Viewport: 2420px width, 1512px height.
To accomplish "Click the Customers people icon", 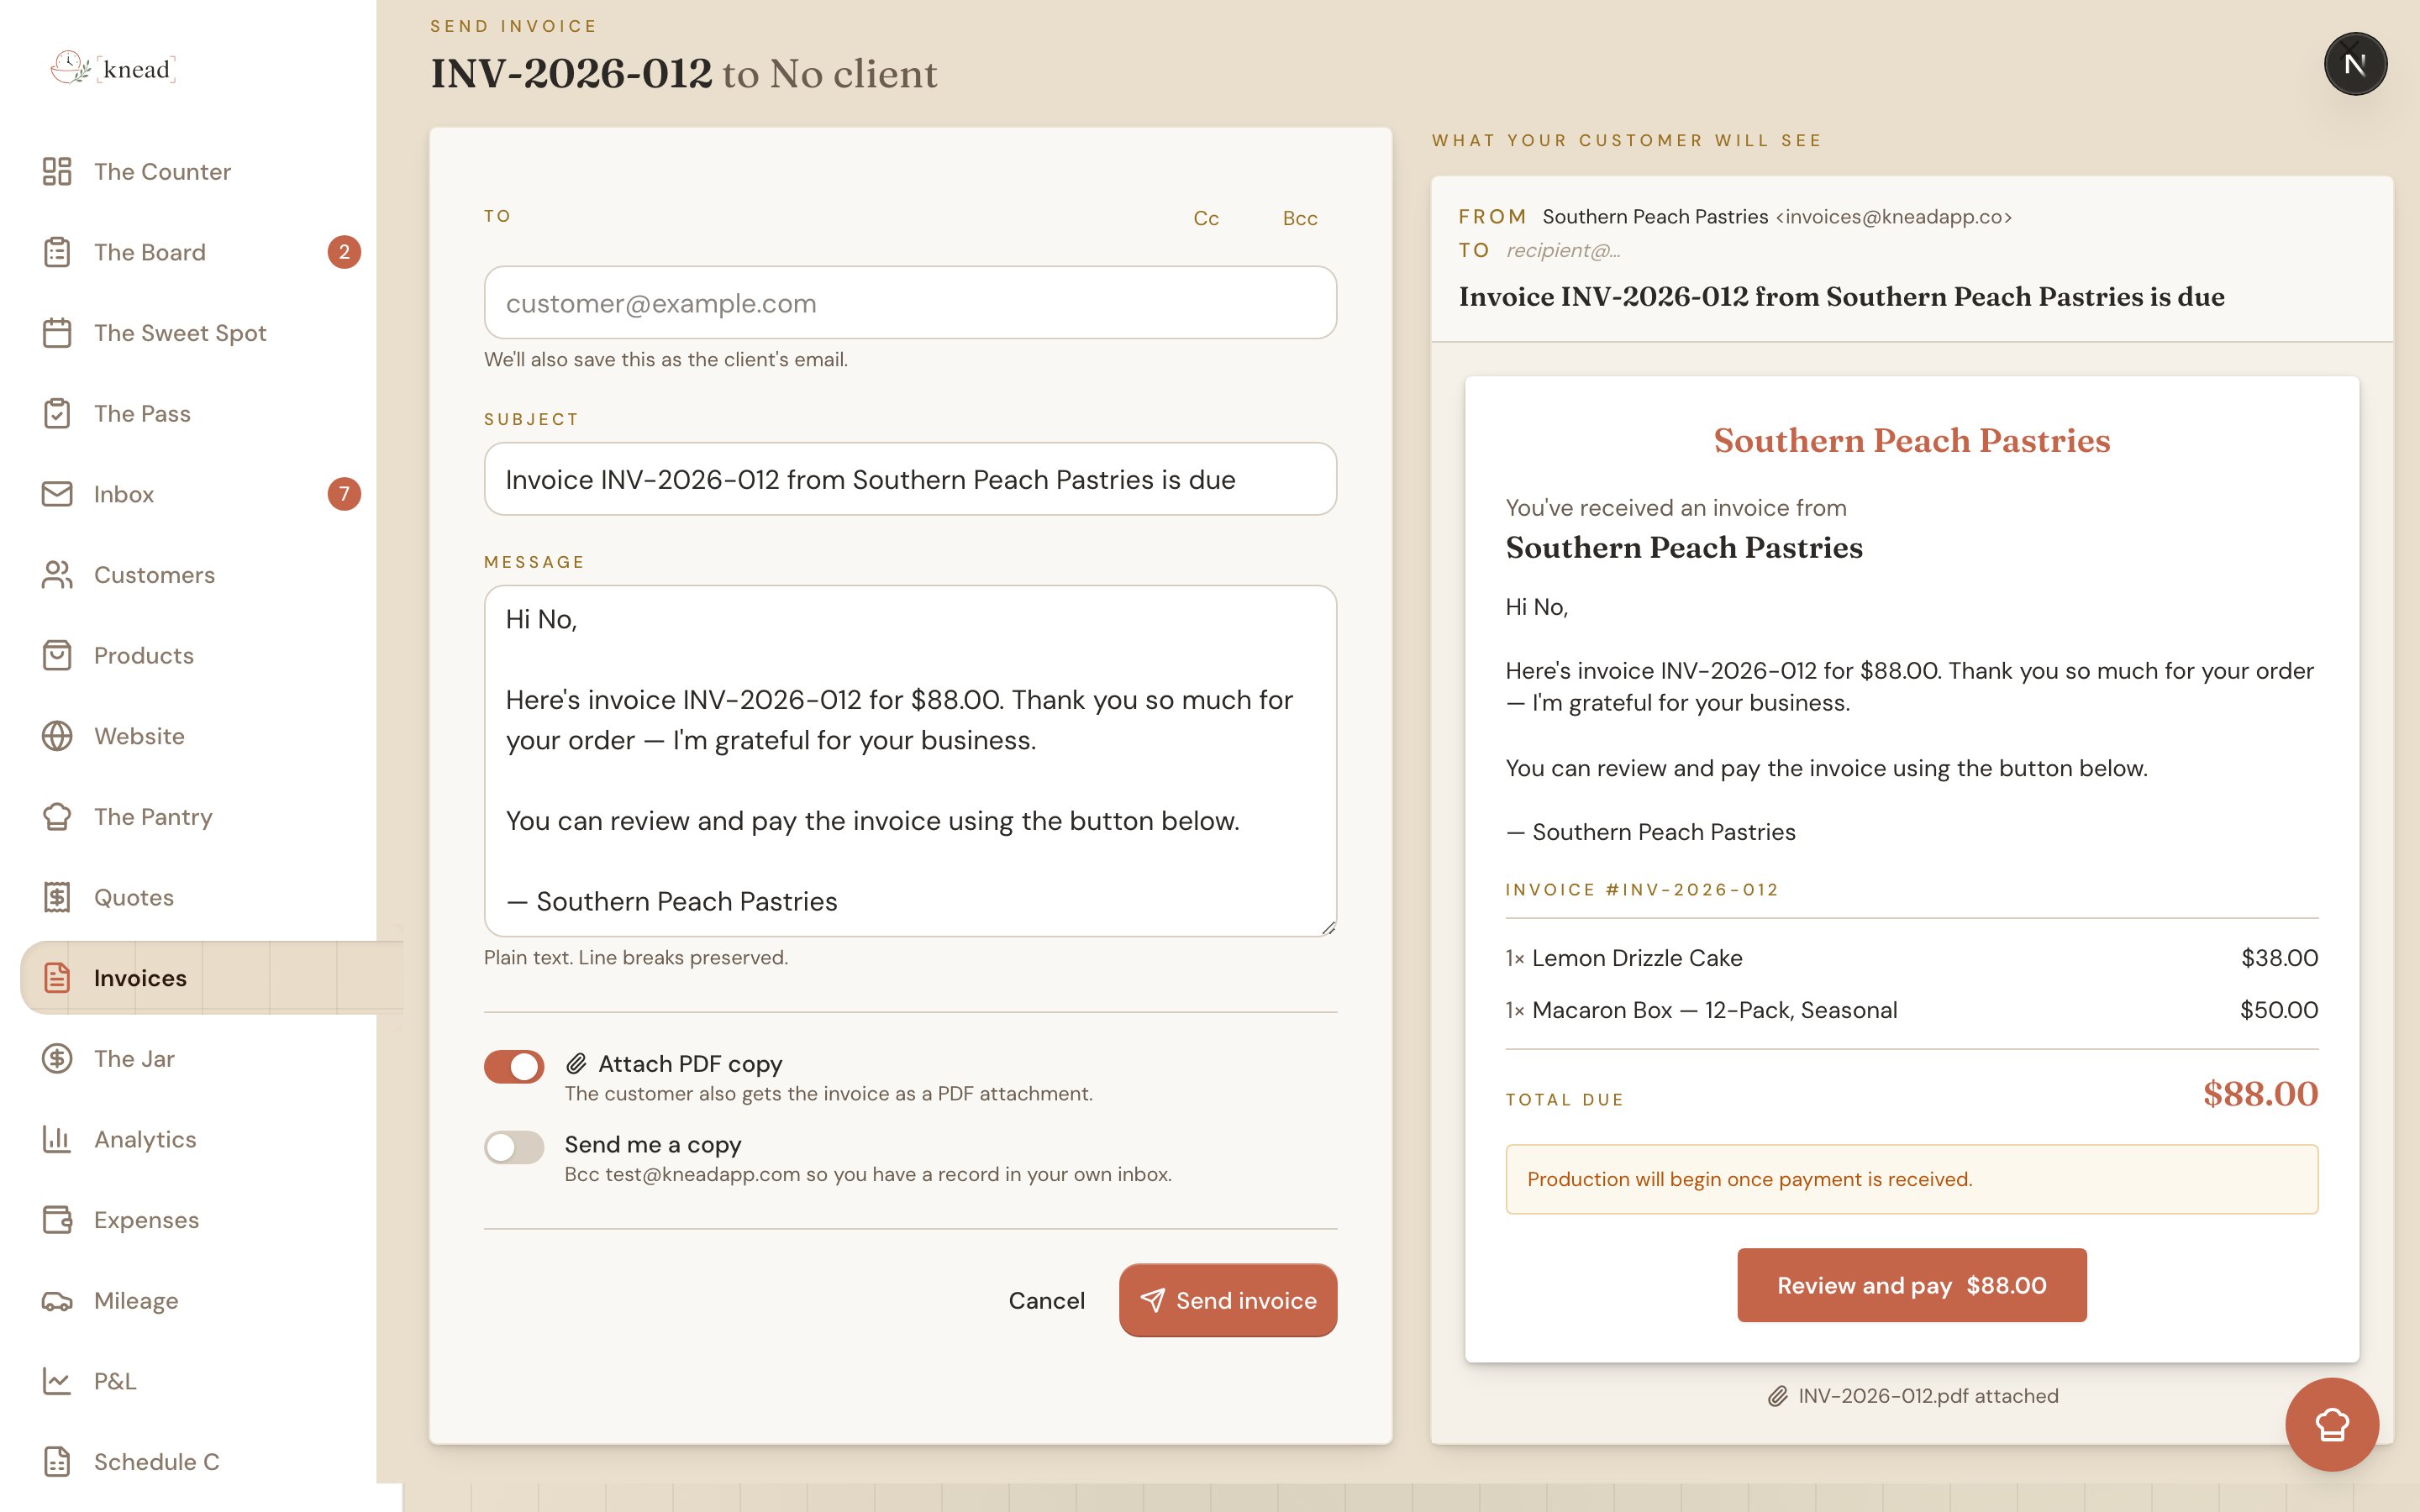I will [57, 575].
